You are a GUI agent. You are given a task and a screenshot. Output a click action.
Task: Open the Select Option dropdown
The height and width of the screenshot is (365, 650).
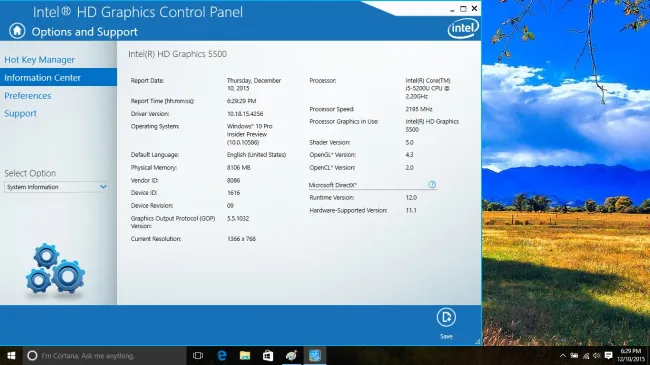(x=56, y=187)
